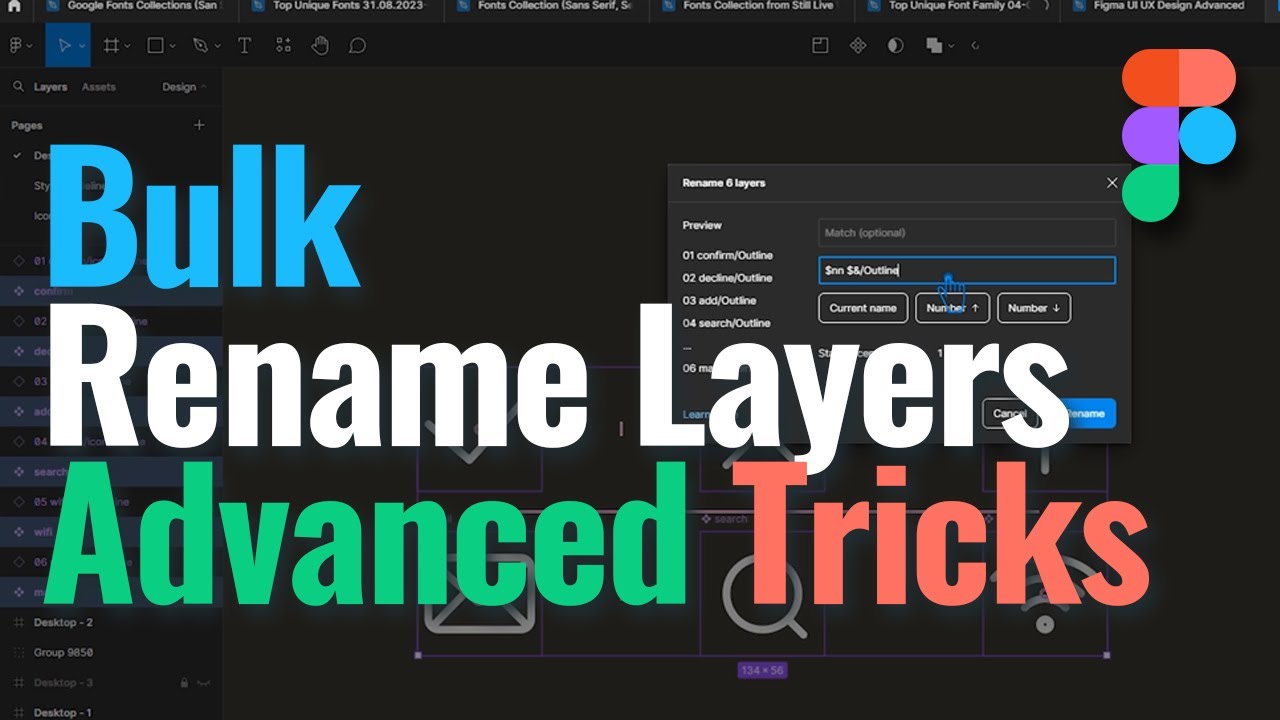Open Fonts Collection from Still Live tab
The height and width of the screenshot is (720, 1280).
754,6
